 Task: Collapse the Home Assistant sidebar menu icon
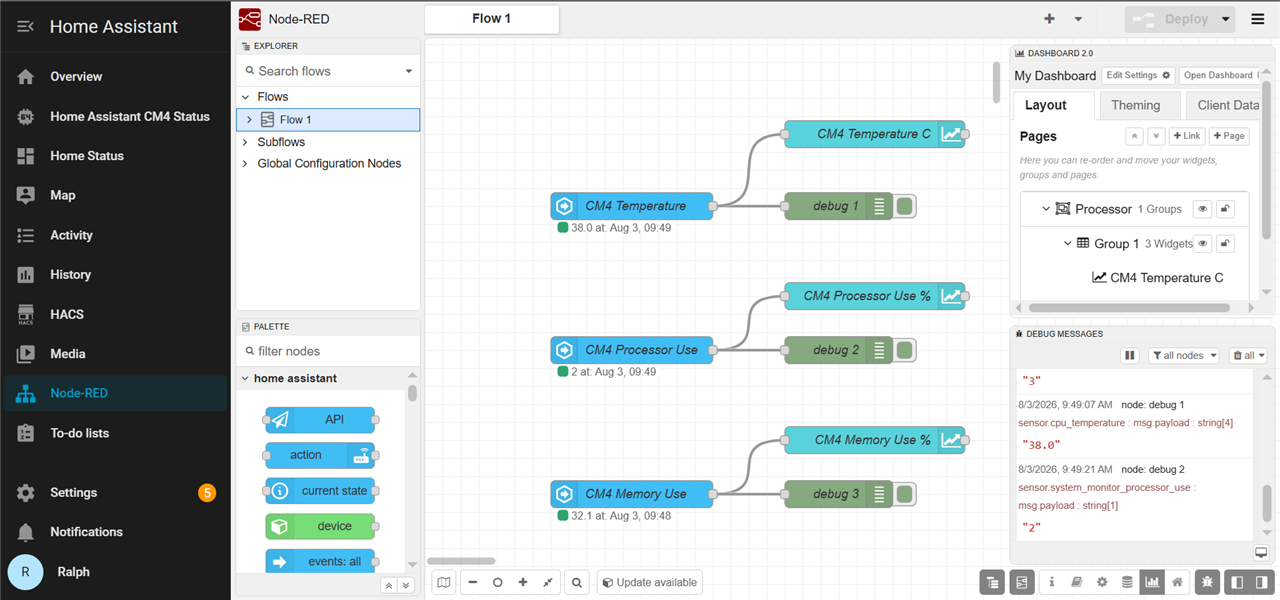(26, 27)
